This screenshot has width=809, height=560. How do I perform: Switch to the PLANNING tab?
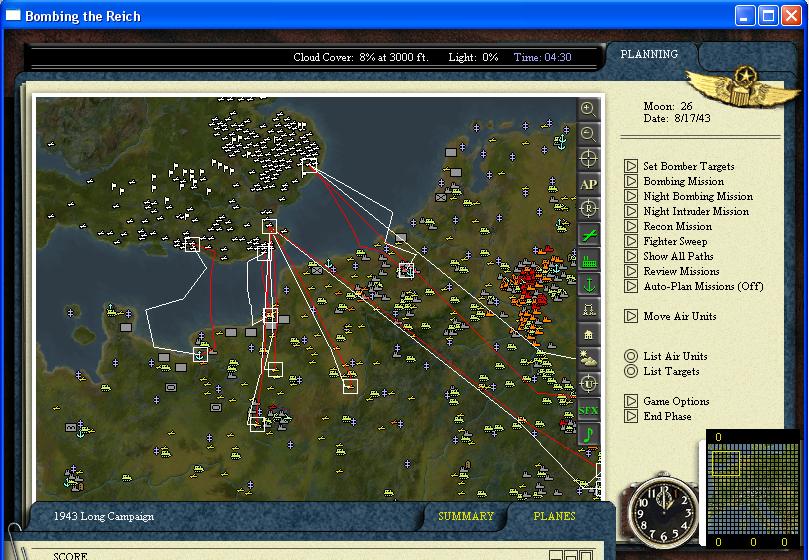[x=649, y=54]
